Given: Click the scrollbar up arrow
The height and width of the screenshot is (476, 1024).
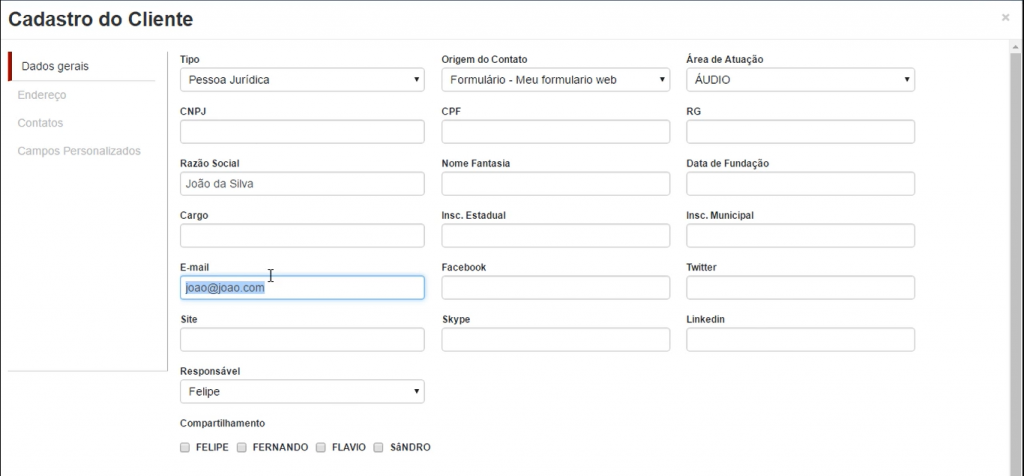Looking at the screenshot, I should 1016,46.
